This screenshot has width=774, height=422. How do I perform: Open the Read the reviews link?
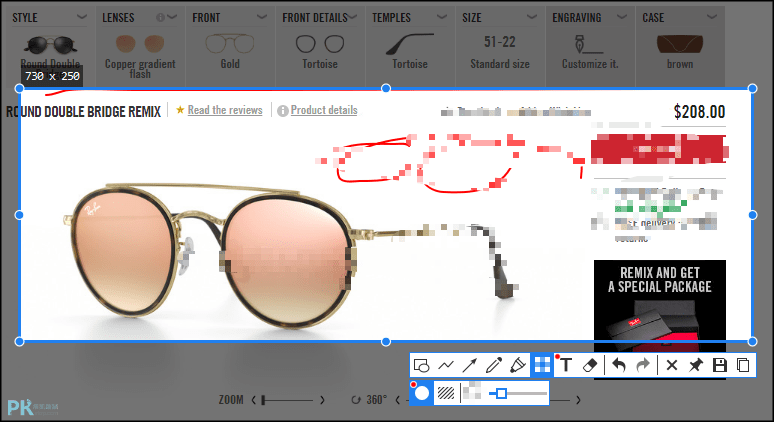(x=225, y=110)
